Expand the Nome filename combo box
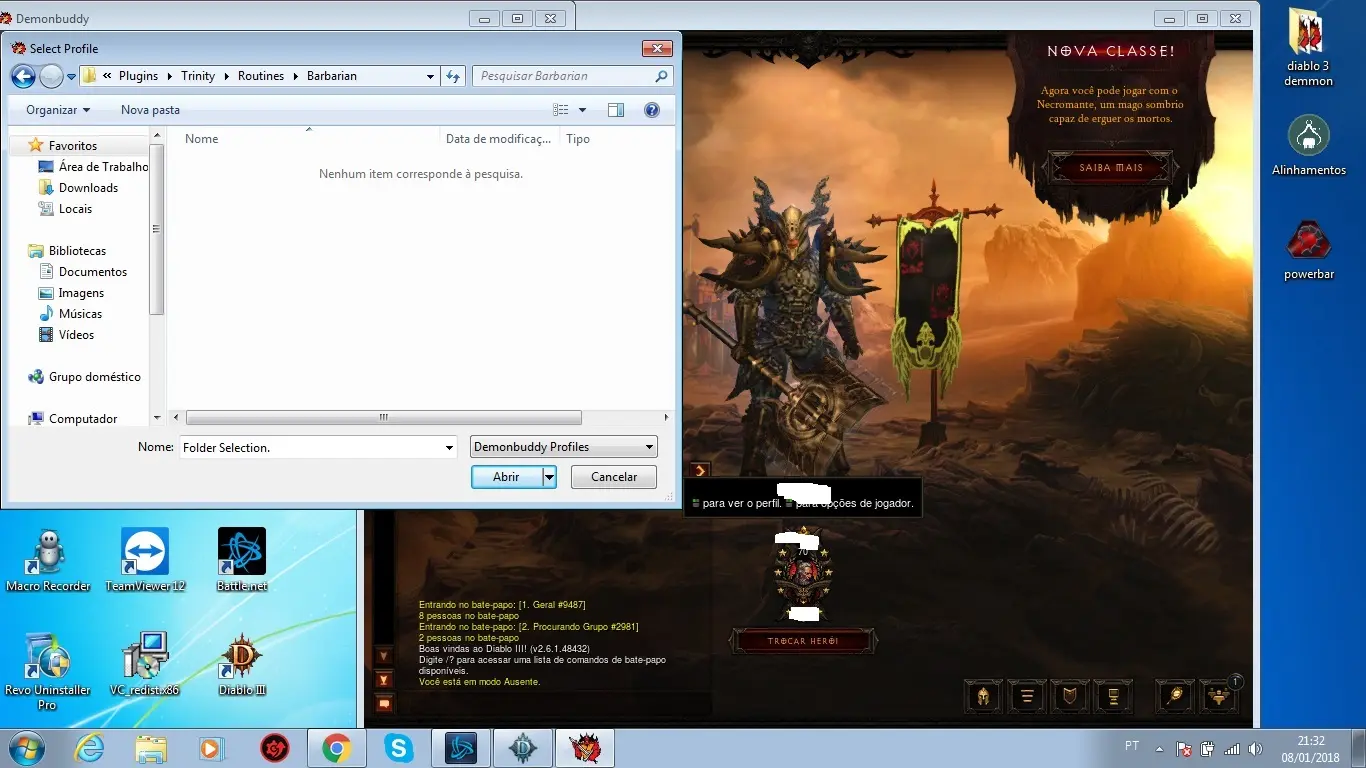1366x768 pixels. (449, 448)
